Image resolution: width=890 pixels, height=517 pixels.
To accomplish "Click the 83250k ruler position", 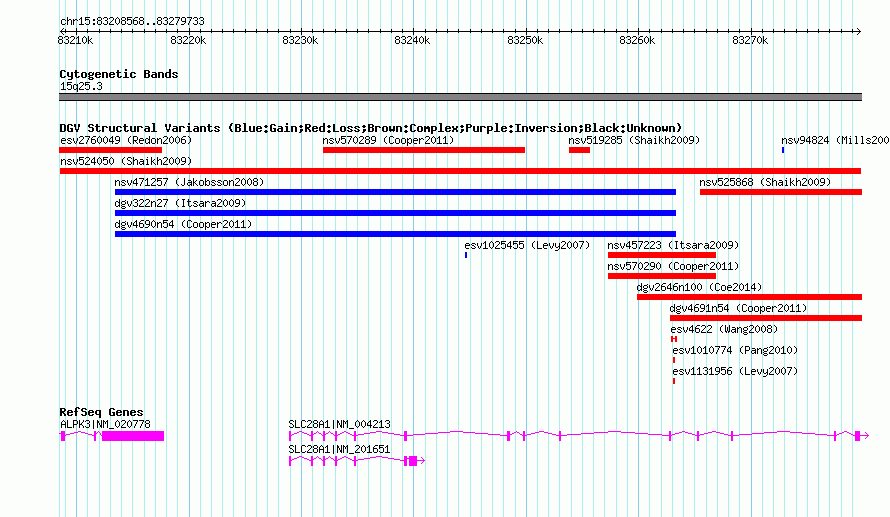I will [x=525, y=40].
